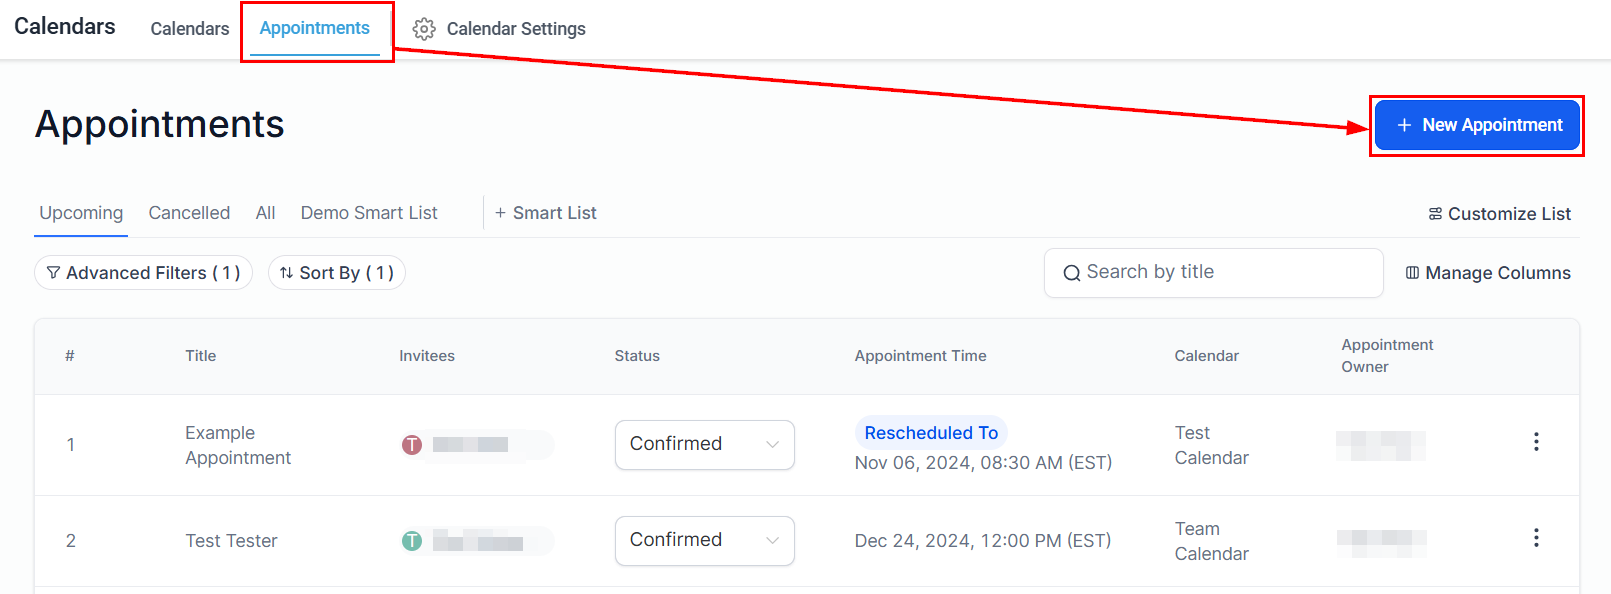1611x594 pixels.
Task: Click the Calendar Settings gear icon
Action: pyautogui.click(x=424, y=29)
